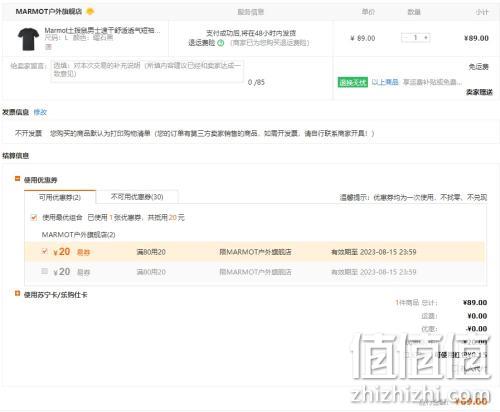Image resolution: width=500 pixels, height=412 pixels.
Task: Open the 以上商品 link
Action: click(x=385, y=82)
